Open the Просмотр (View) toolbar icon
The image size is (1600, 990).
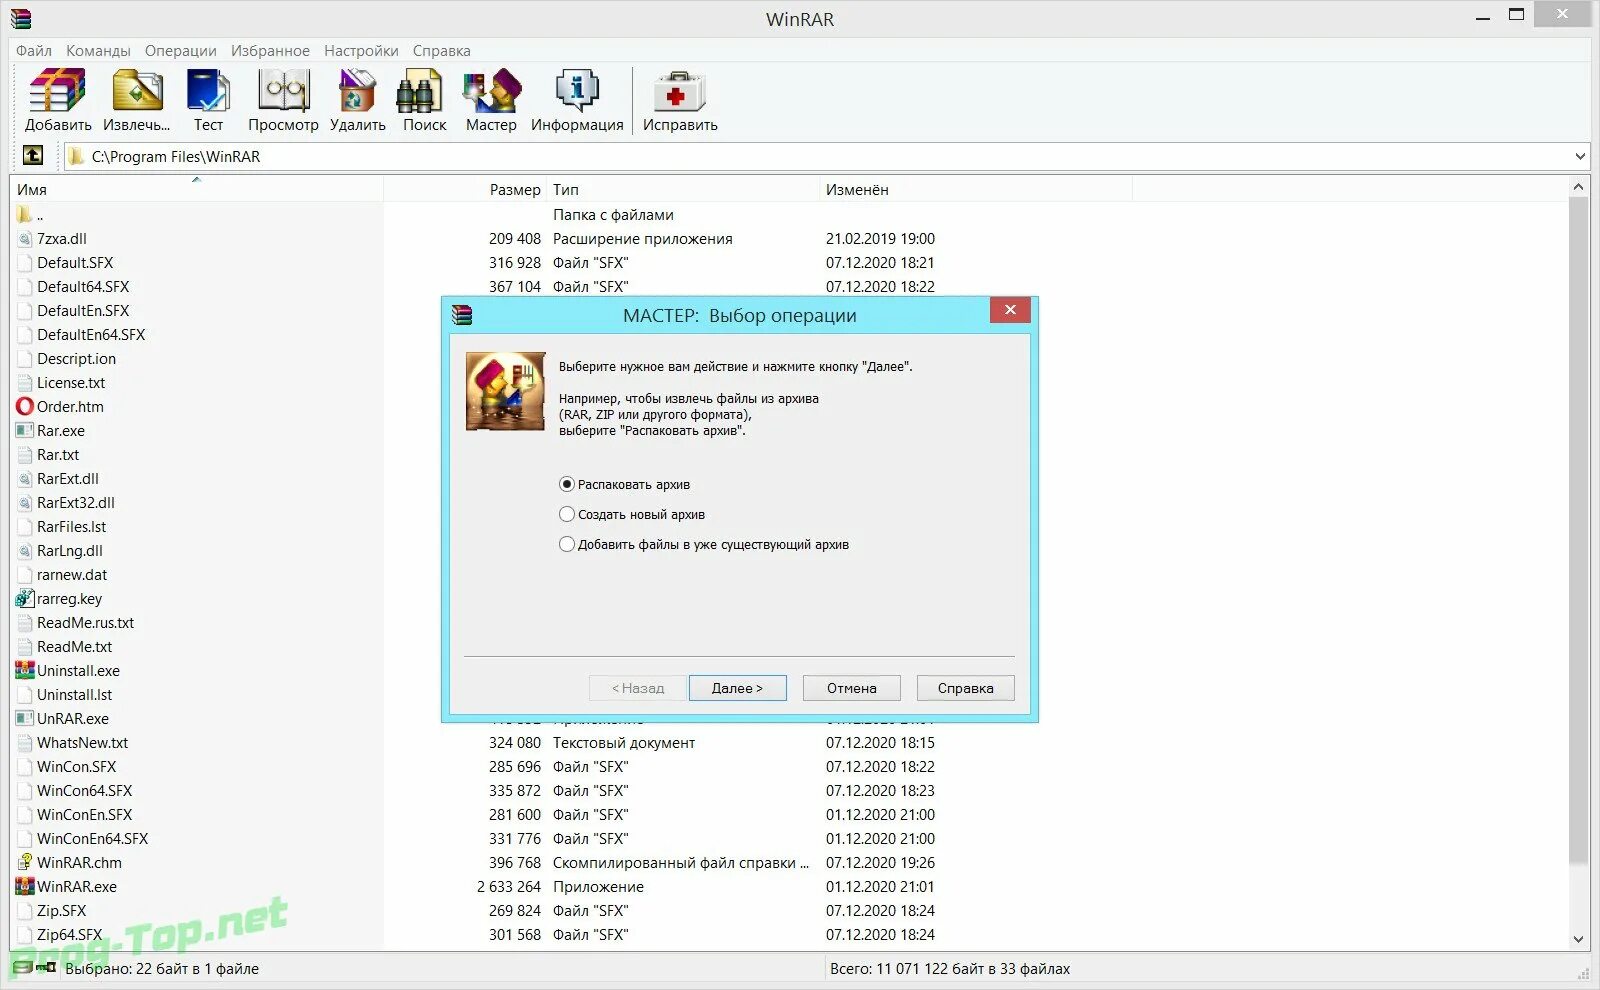[283, 91]
